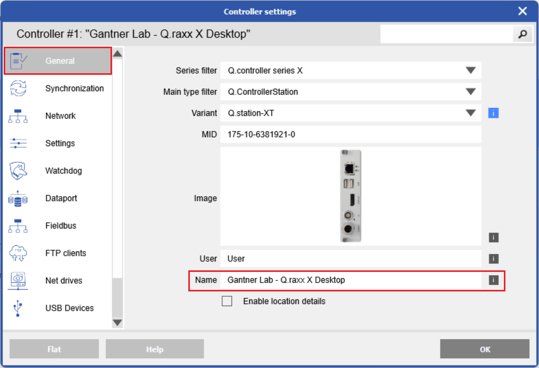Open the FTP clients section

58,253
